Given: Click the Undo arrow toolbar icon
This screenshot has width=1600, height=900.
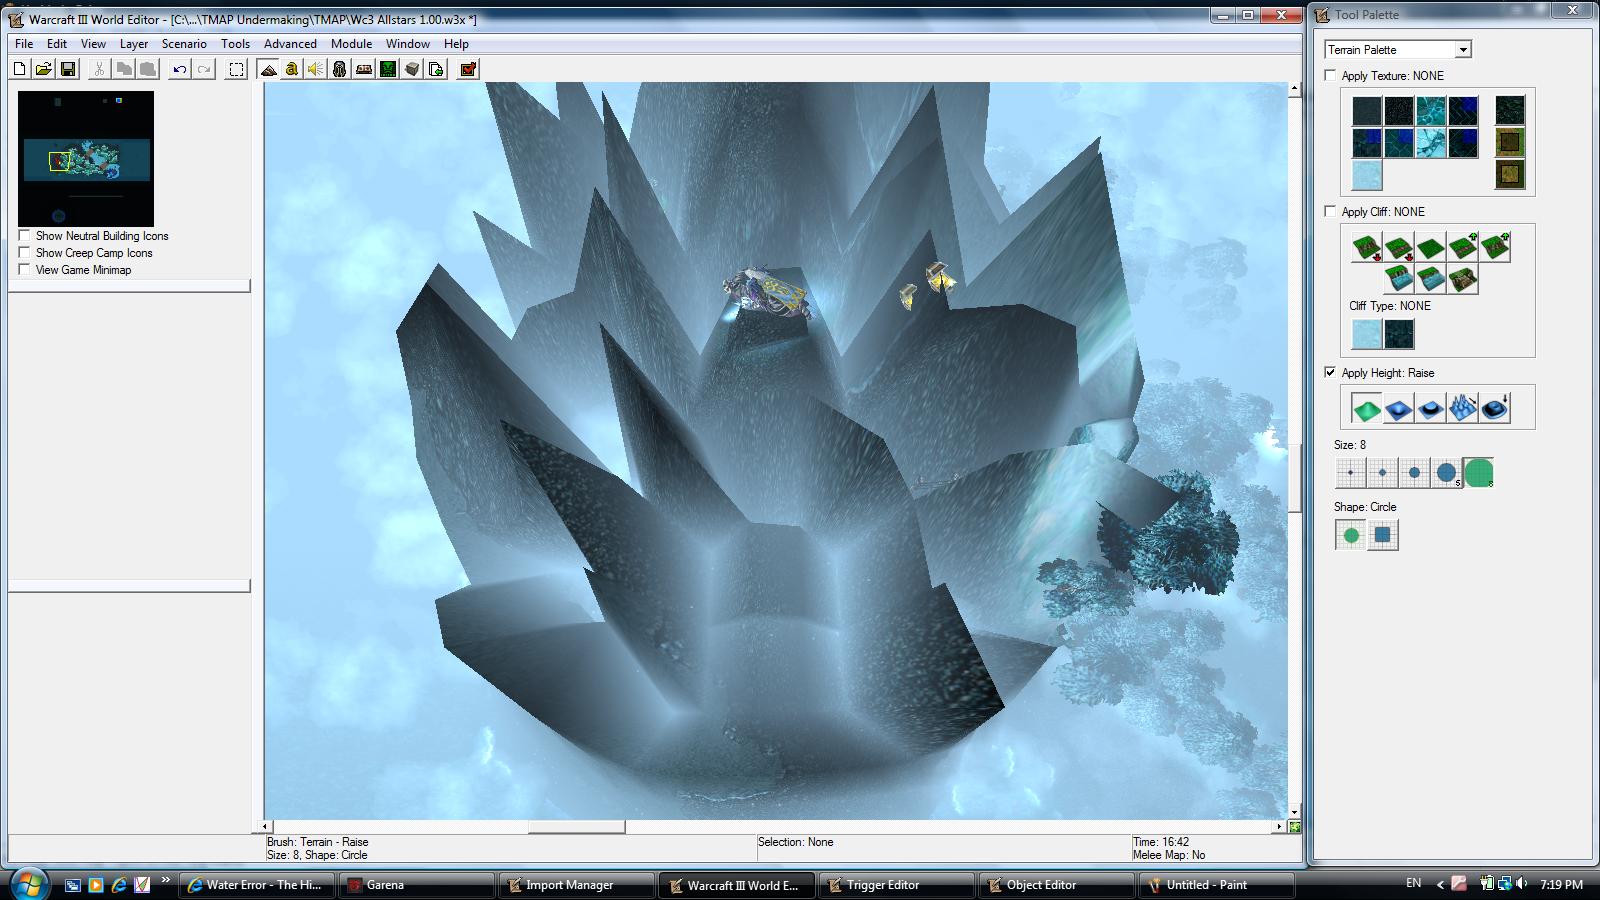Looking at the screenshot, I should pyautogui.click(x=179, y=69).
